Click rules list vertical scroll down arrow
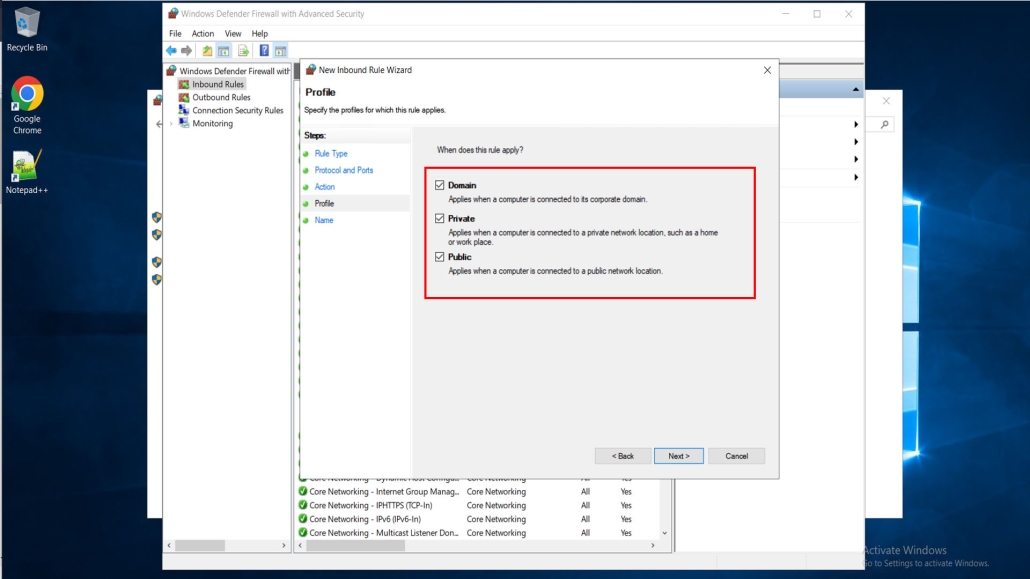Viewport: 1030px width, 579px height. pyautogui.click(x=665, y=533)
